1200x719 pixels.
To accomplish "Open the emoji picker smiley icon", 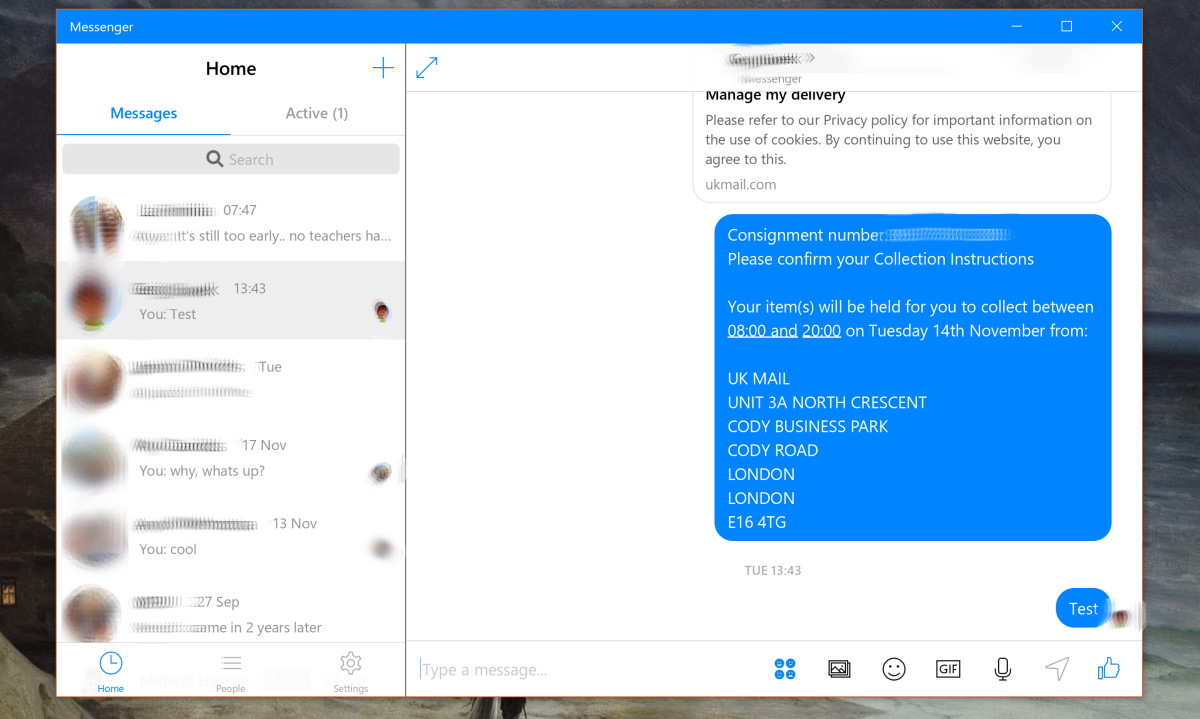I will pyautogui.click(x=893, y=669).
